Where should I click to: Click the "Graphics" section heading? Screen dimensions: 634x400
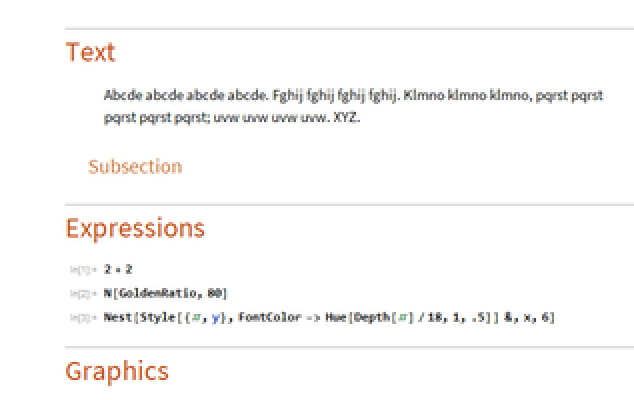(x=117, y=372)
